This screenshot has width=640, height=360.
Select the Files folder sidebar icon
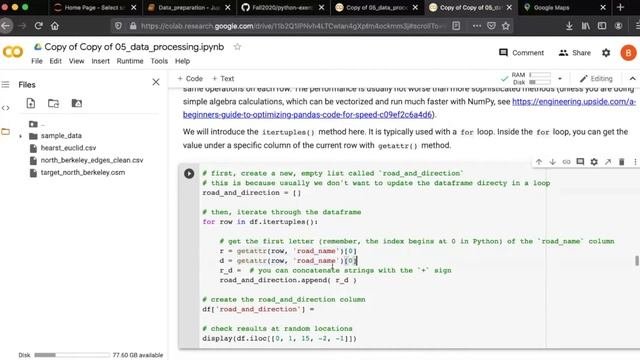pyautogui.click(x=5, y=132)
